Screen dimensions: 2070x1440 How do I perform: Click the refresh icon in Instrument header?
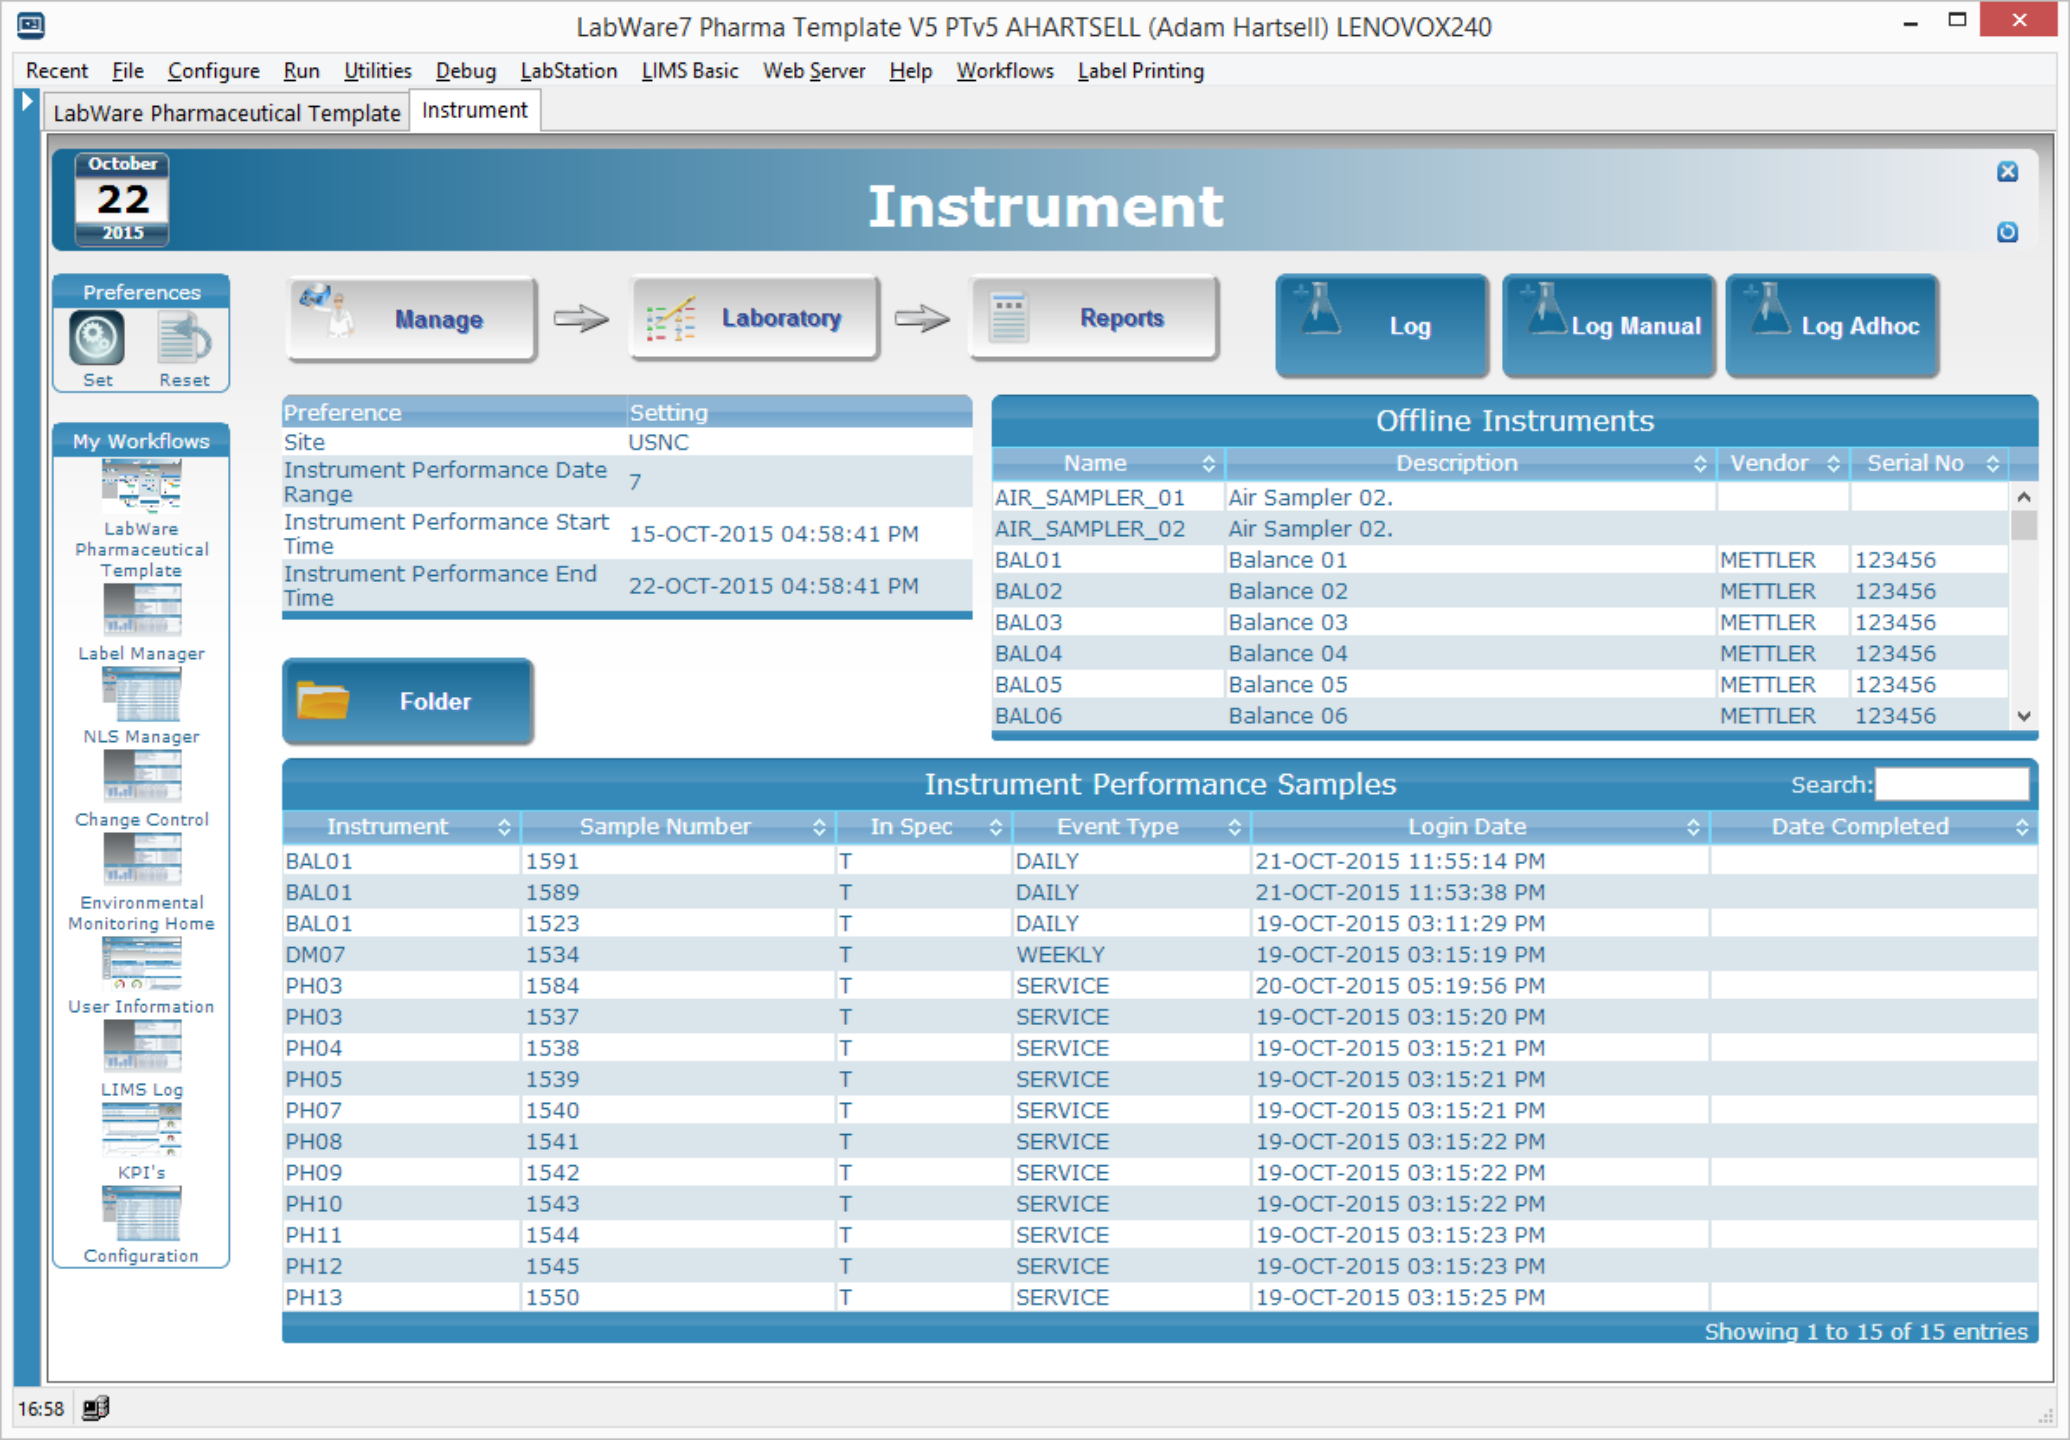2006,232
